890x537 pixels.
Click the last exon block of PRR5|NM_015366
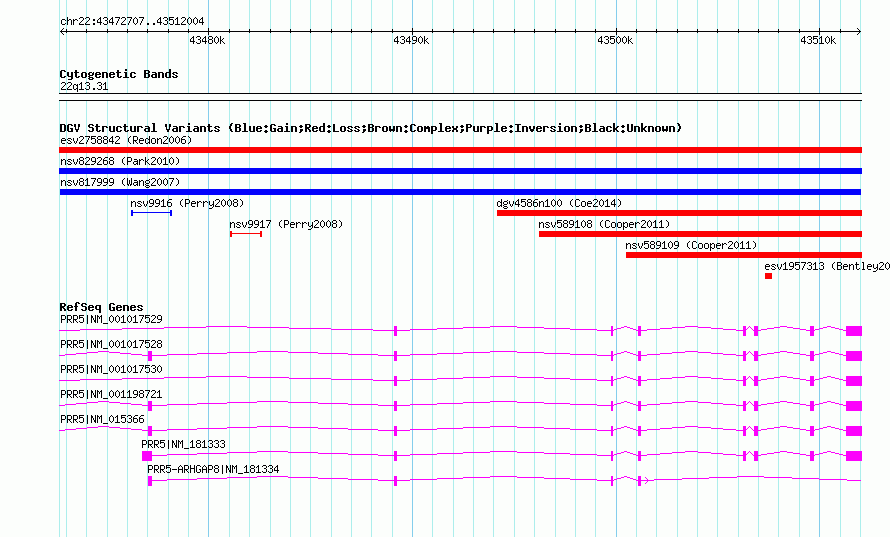click(854, 431)
